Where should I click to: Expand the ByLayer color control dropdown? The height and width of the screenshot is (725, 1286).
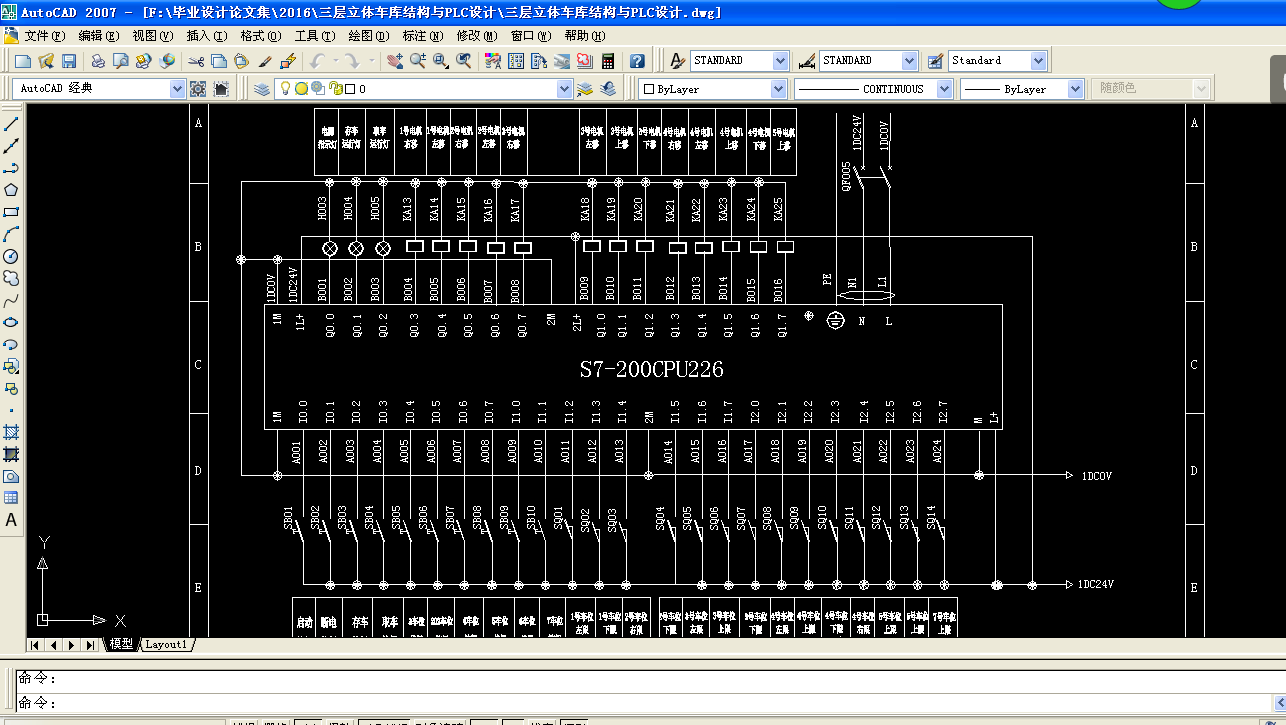click(x=780, y=89)
